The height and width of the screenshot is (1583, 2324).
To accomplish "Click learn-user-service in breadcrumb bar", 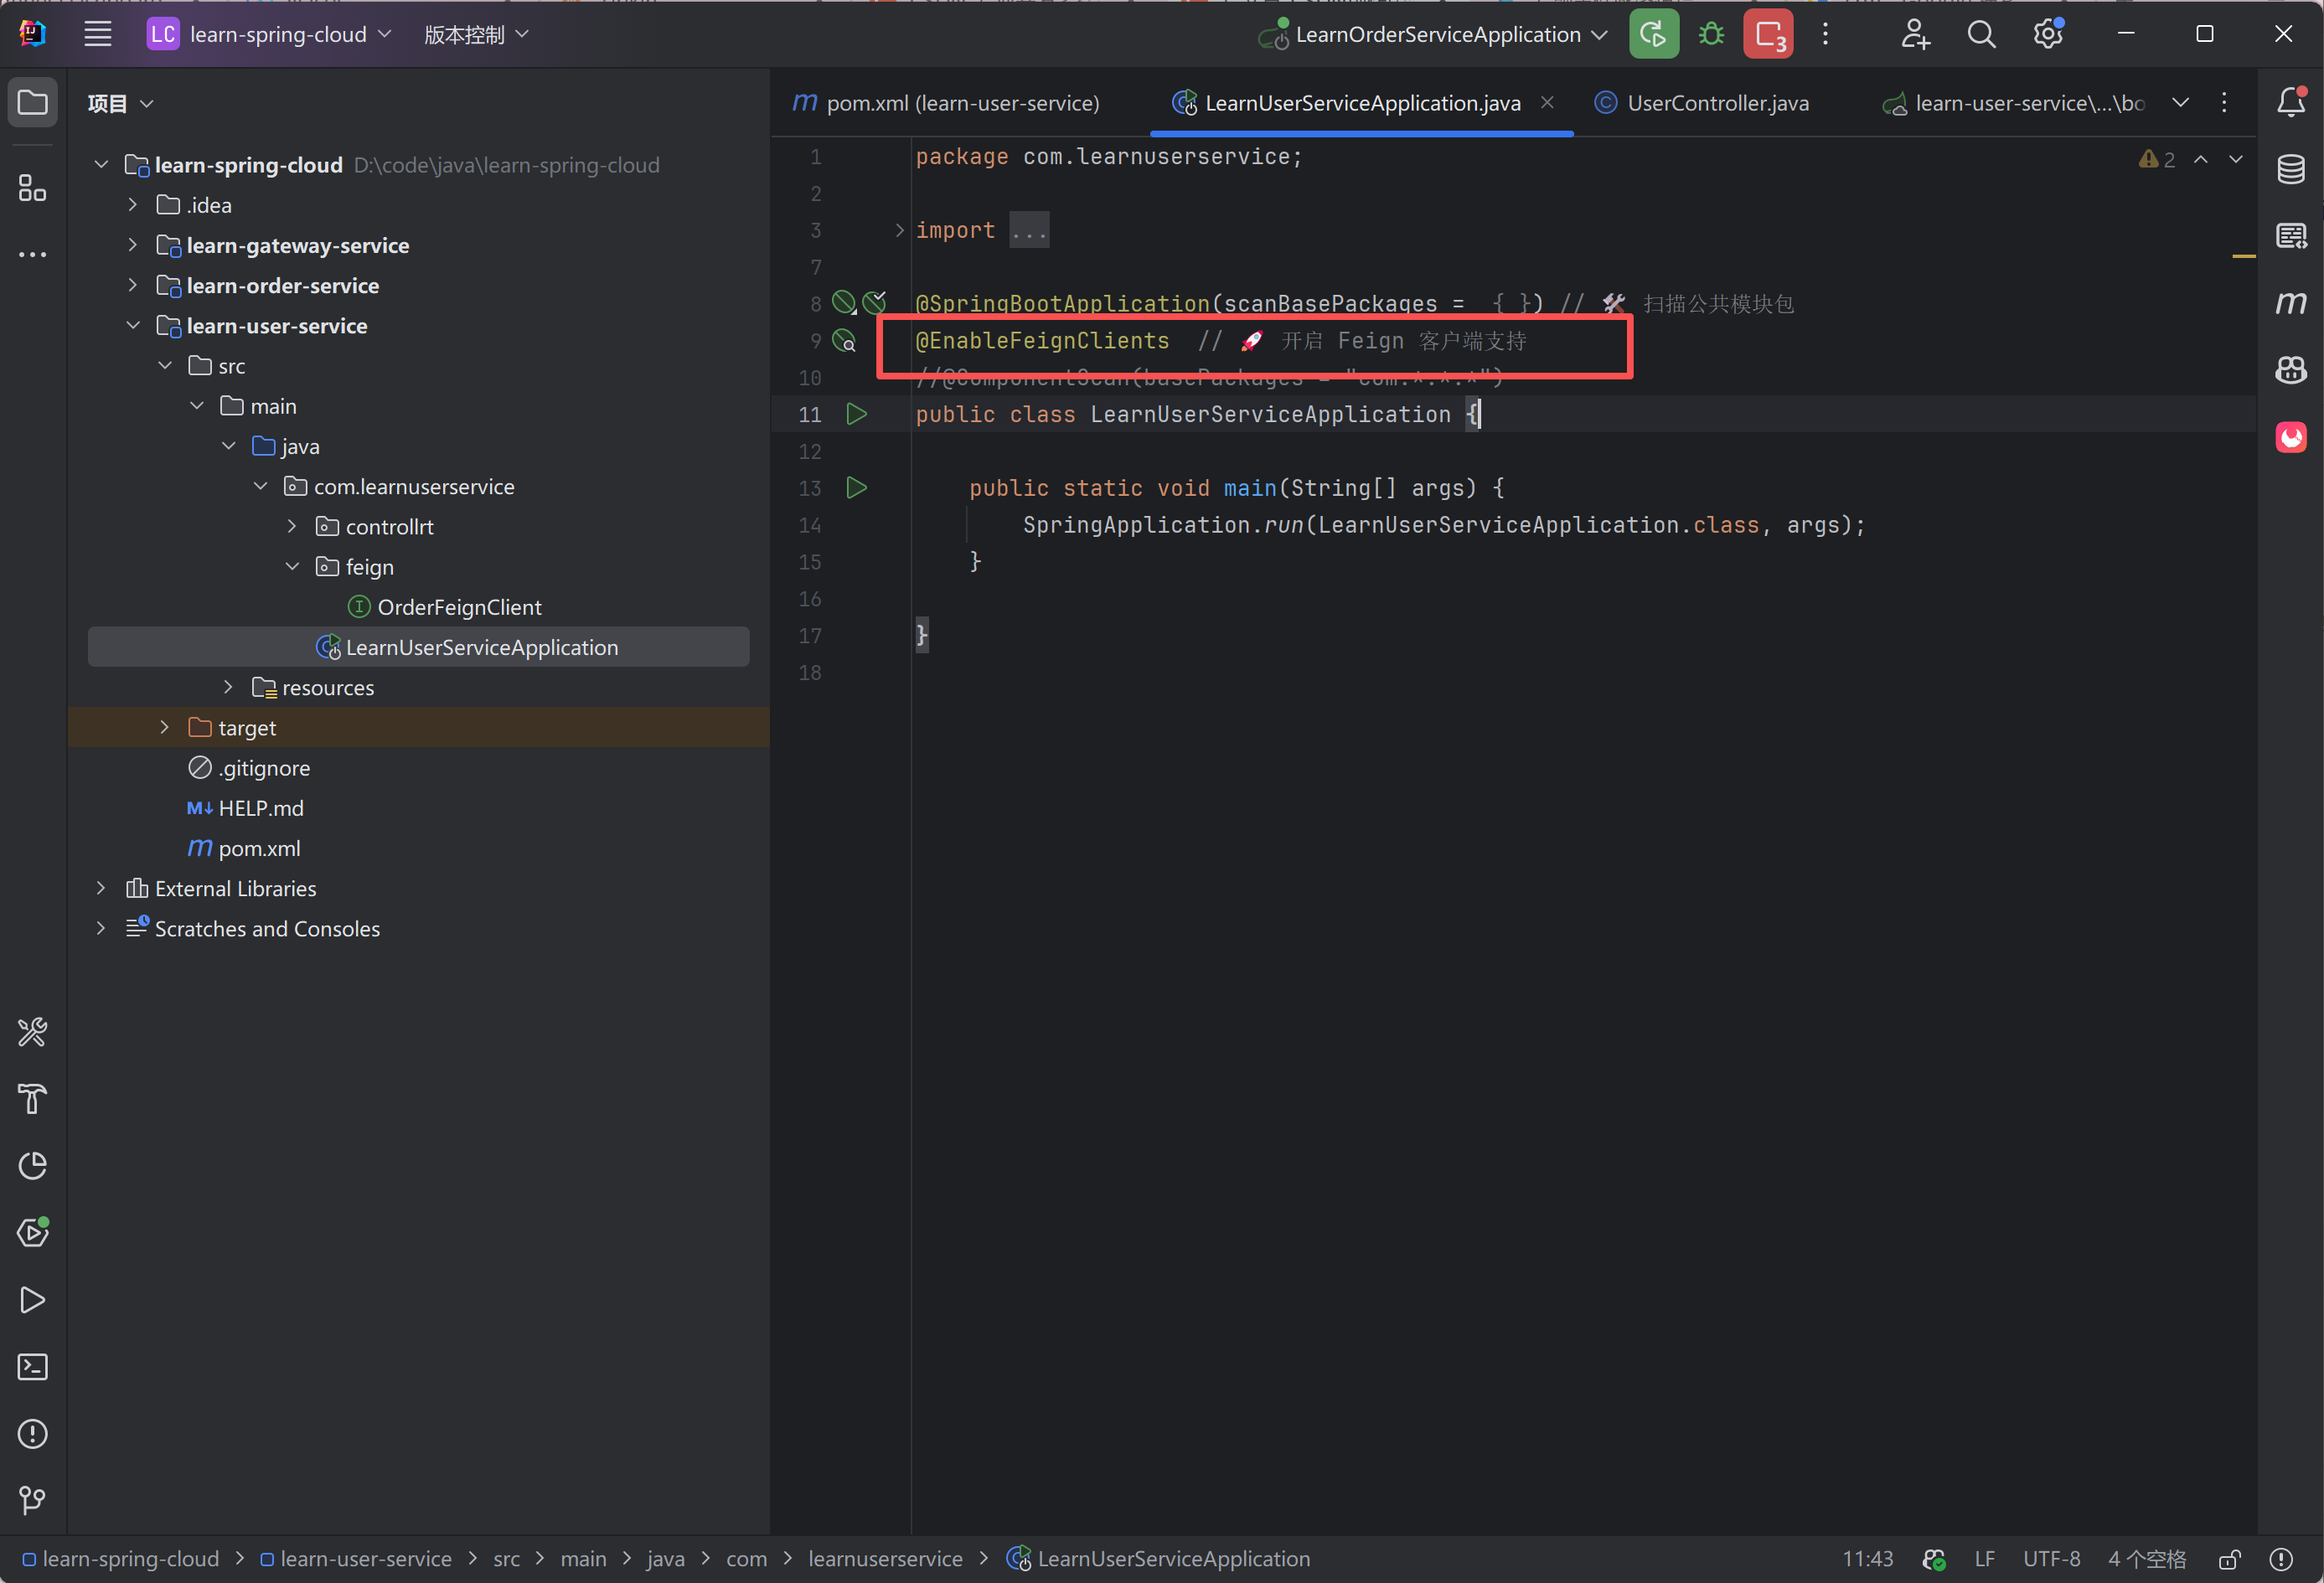I will click(x=356, y=1559).
